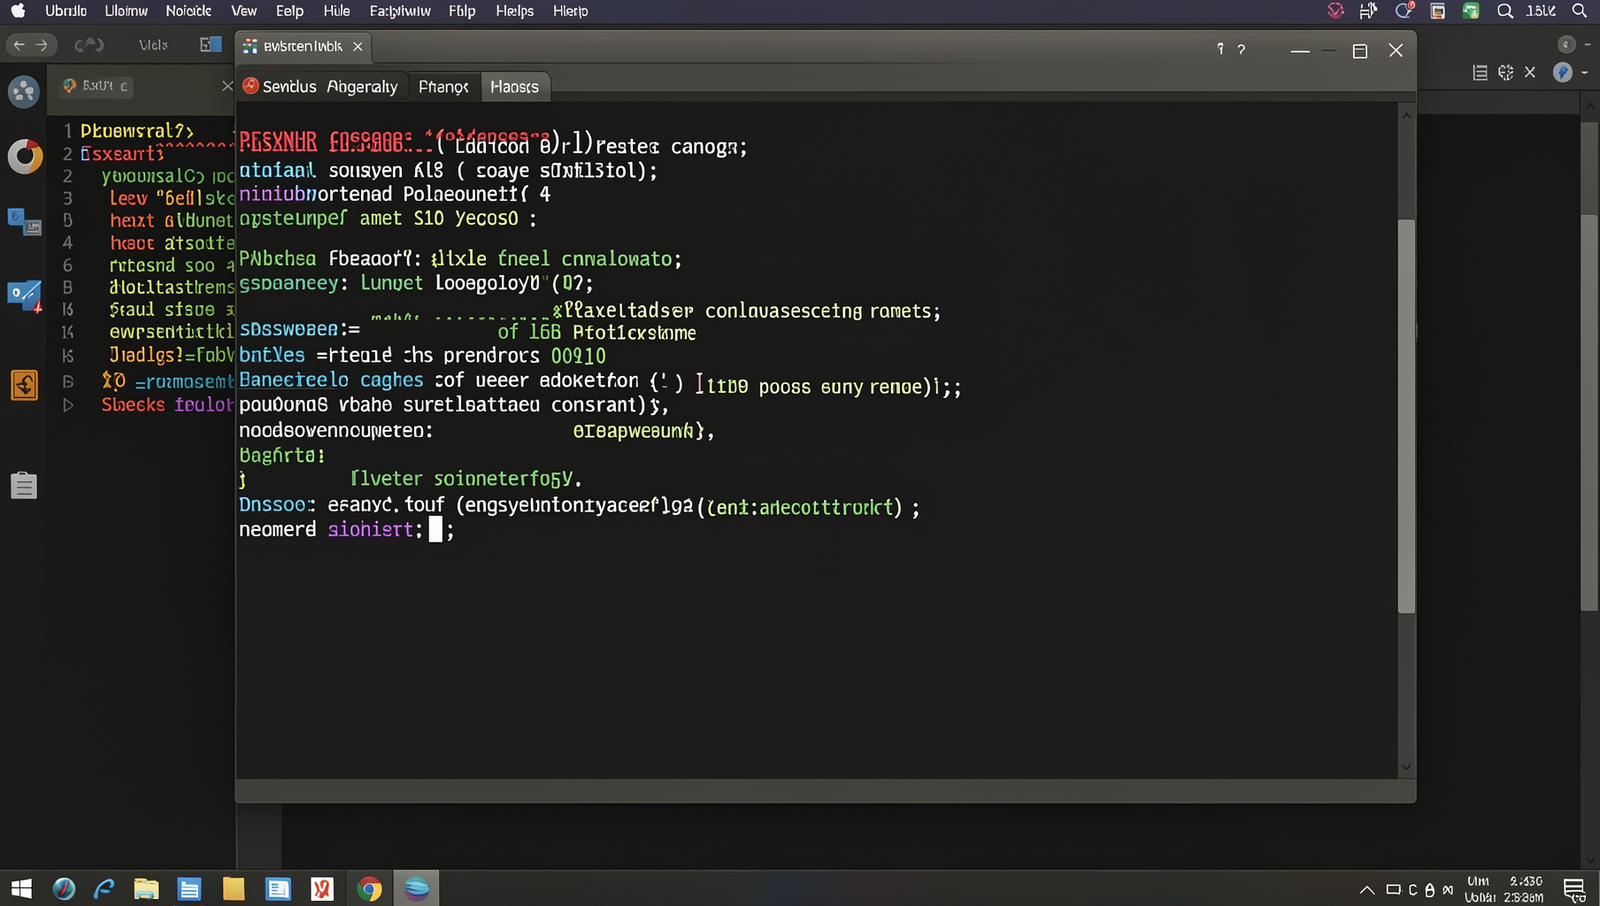Click the Bagfirta! code line
The height and width of the screenshot is (906, 1600).
coord(282,455)
